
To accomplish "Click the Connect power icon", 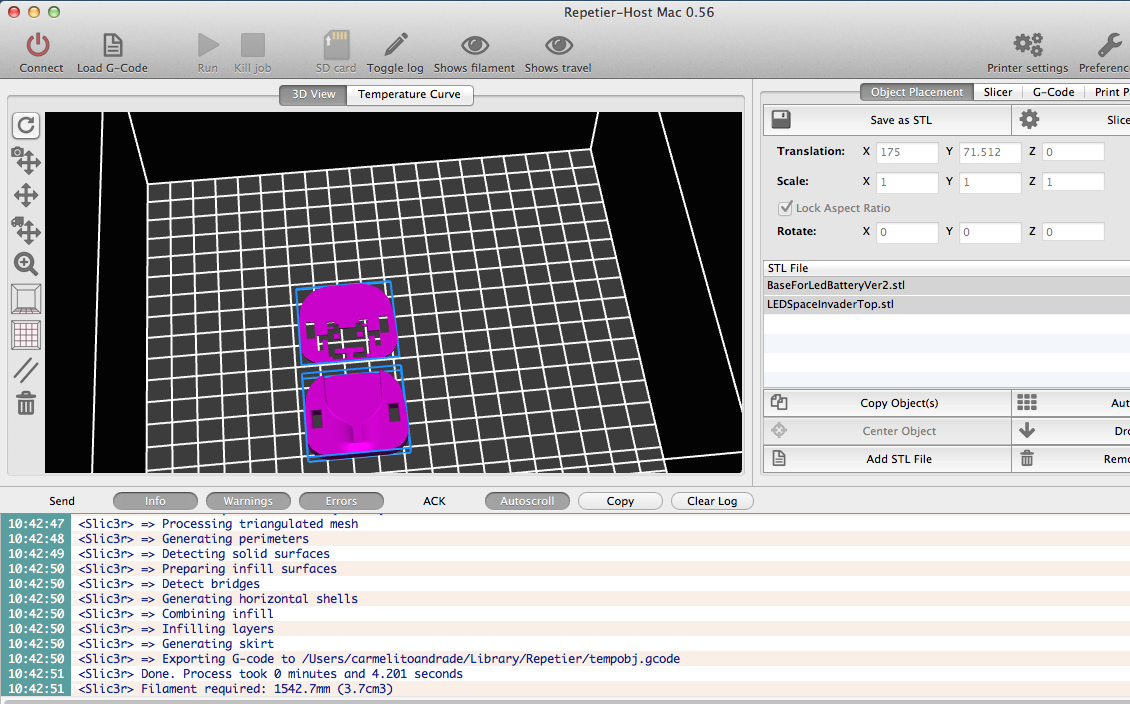I will pyautogui.click(x=38, y=45).
